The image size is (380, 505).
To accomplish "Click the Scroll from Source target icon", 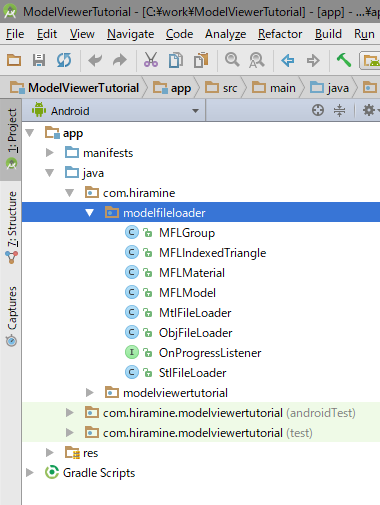I will [318, 110].
